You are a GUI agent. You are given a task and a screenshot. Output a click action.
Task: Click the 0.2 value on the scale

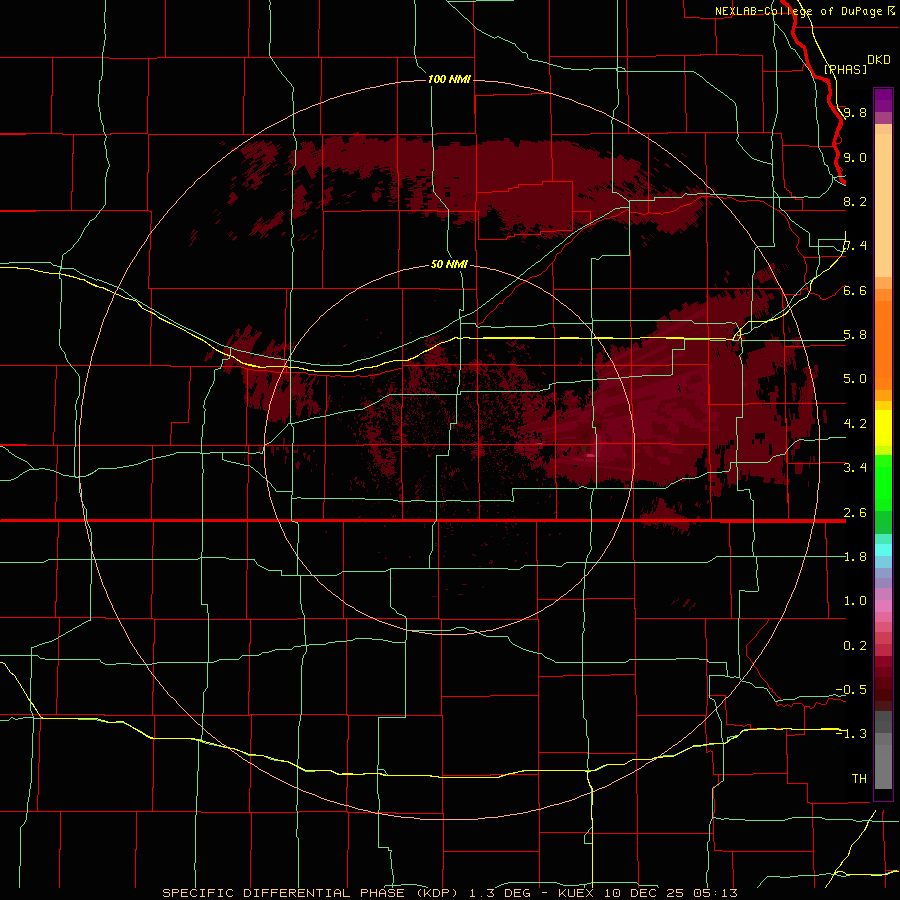[855, 646]
